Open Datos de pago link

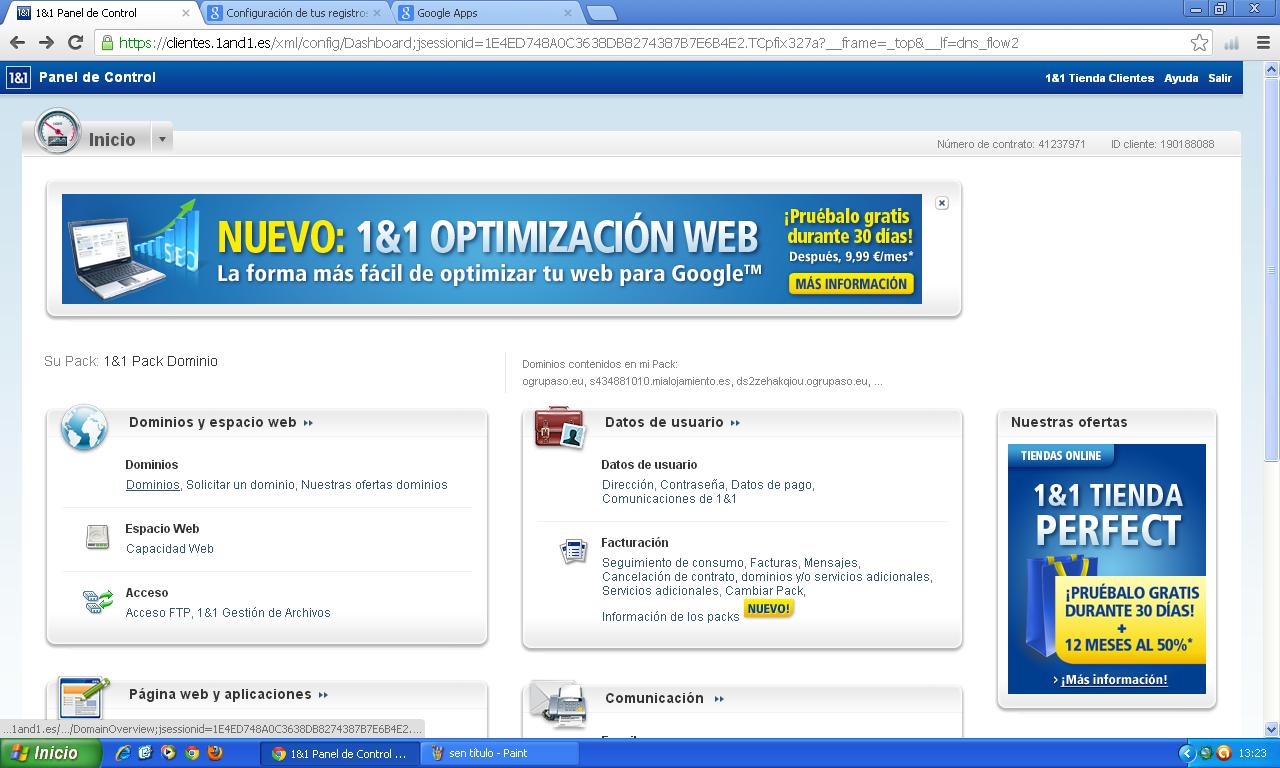tap(771, 485)
